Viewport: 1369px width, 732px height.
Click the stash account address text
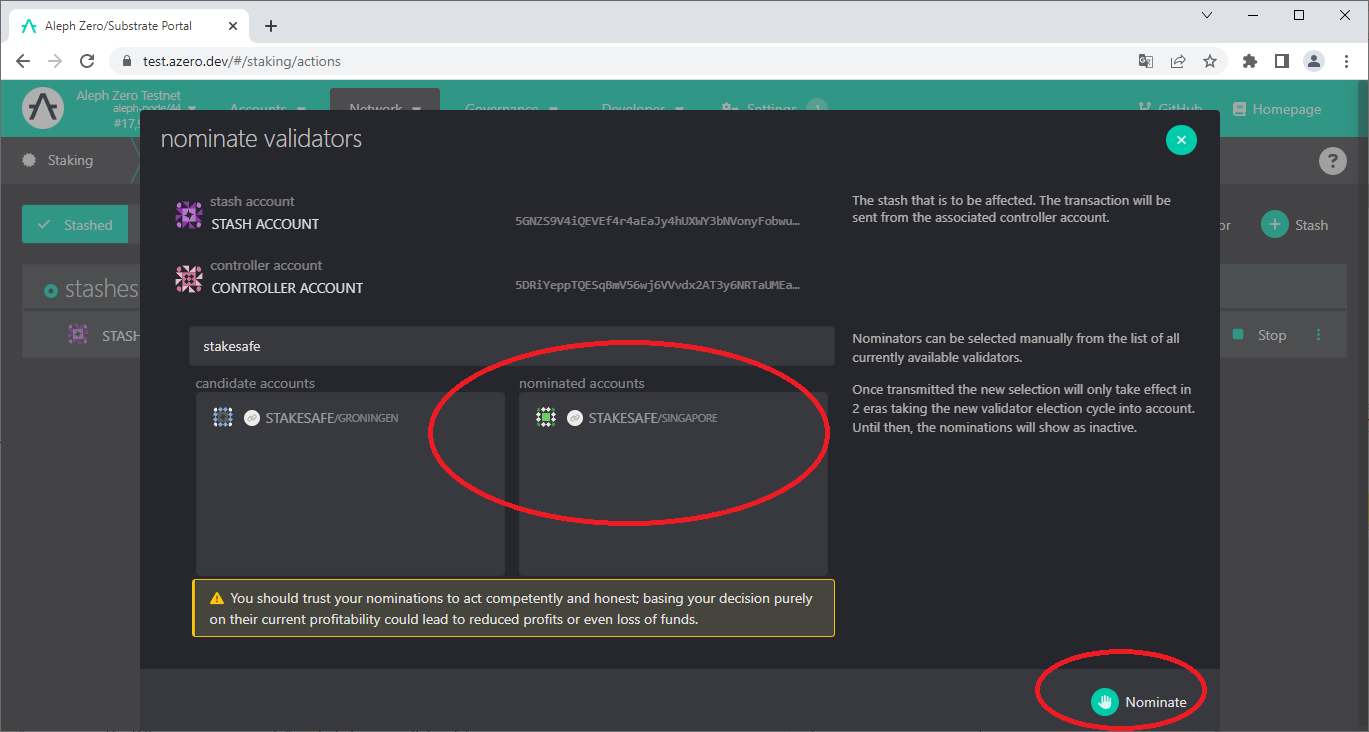(x=658, y=223)
